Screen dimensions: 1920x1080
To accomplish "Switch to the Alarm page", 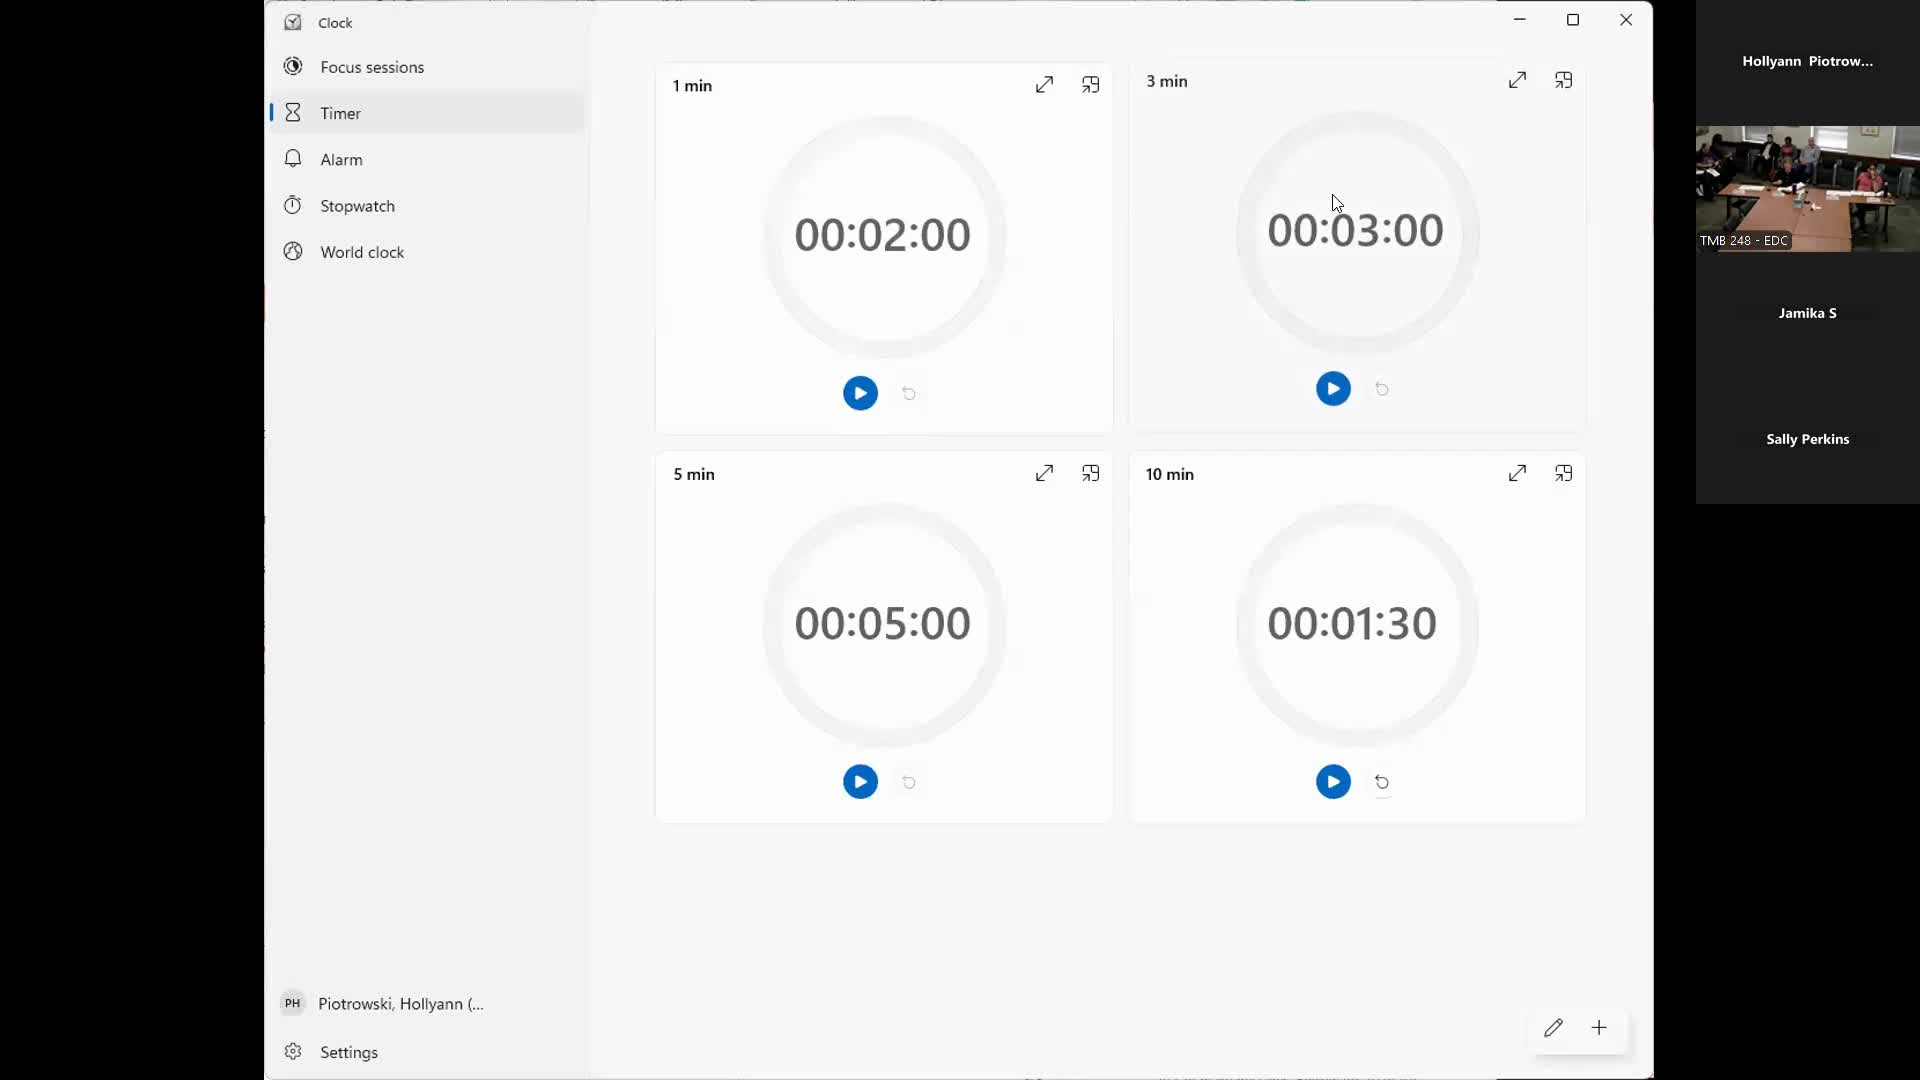I will tap(341, 159).
